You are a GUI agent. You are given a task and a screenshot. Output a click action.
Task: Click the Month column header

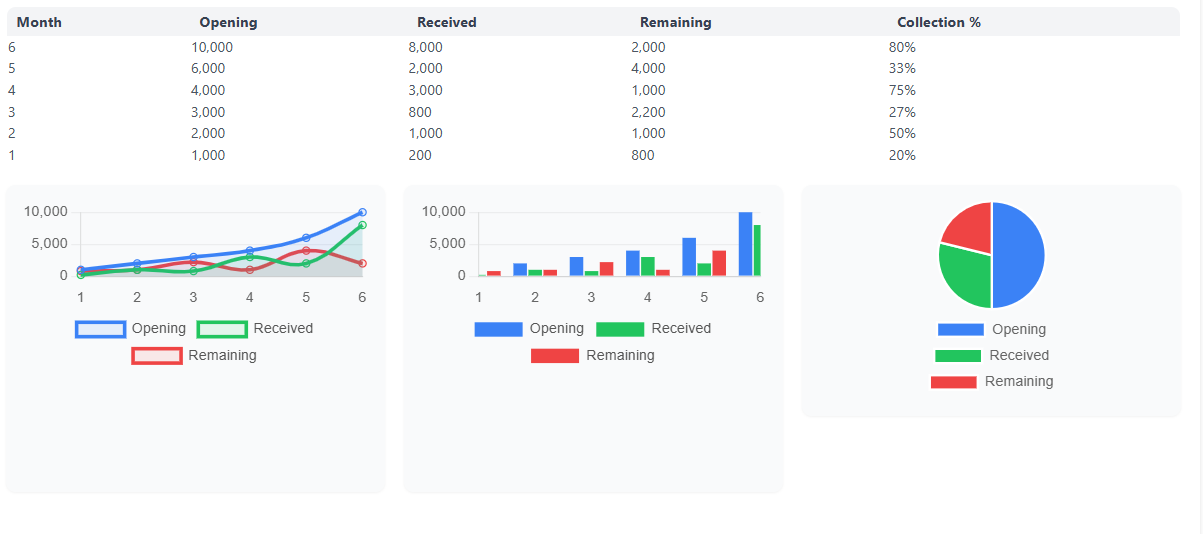39,22
